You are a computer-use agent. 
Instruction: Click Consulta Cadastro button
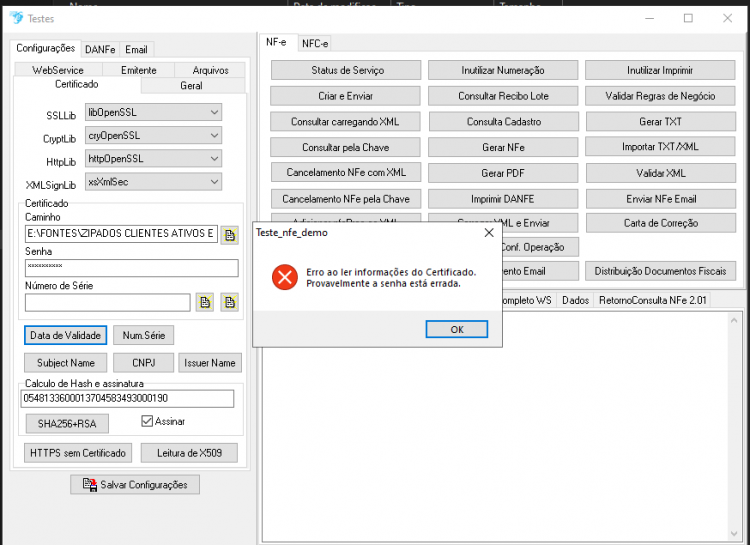pos(504,122)
